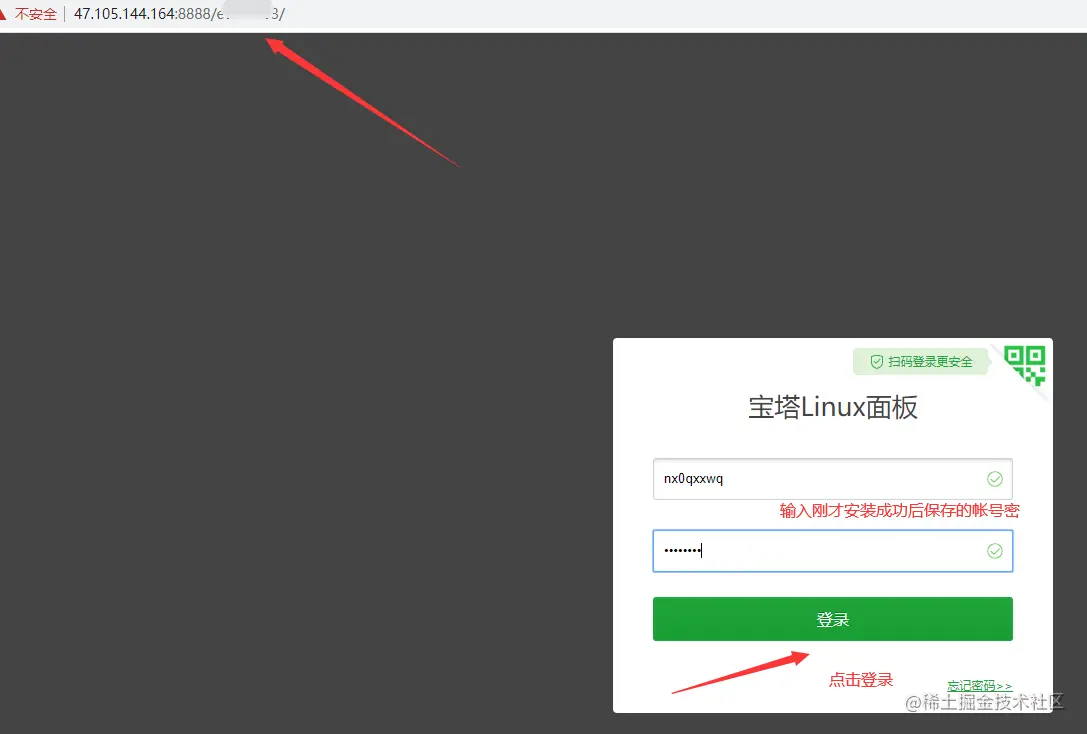Open the 忘记密码 link
The height and width of the screenshot is (734, 1087).
pos(979,685)
